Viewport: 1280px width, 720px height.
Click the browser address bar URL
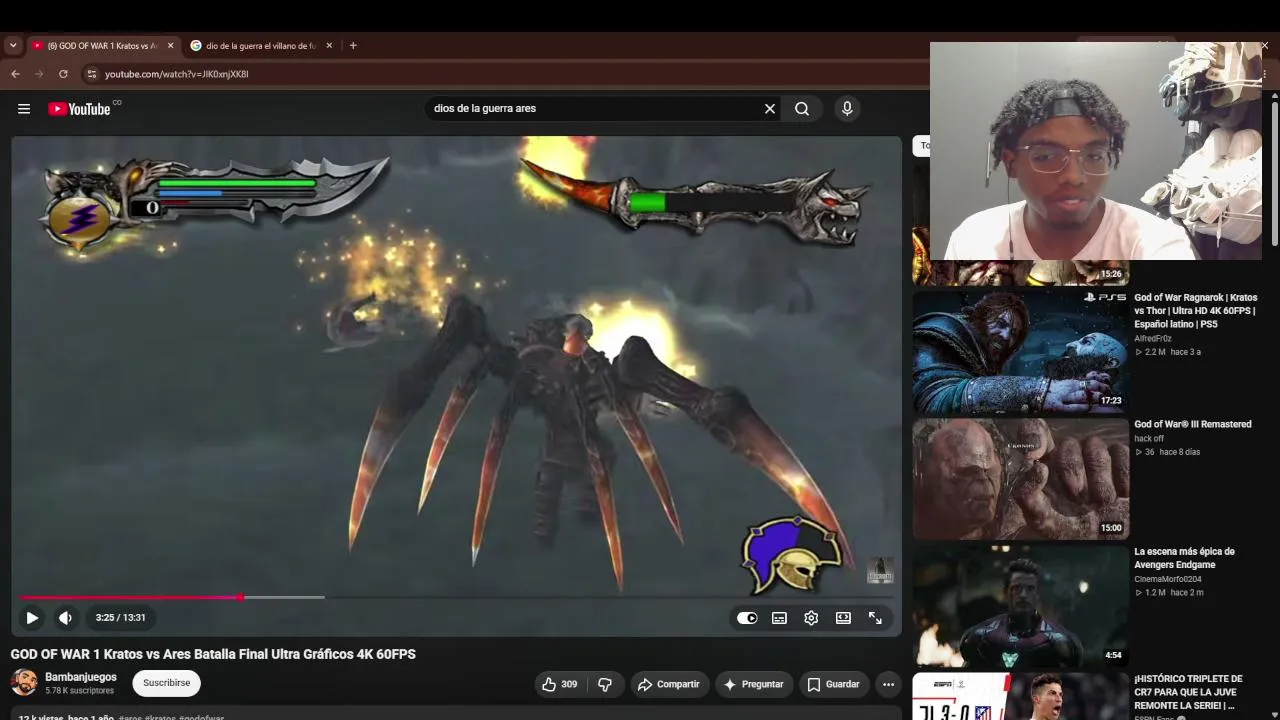point(177,74)
